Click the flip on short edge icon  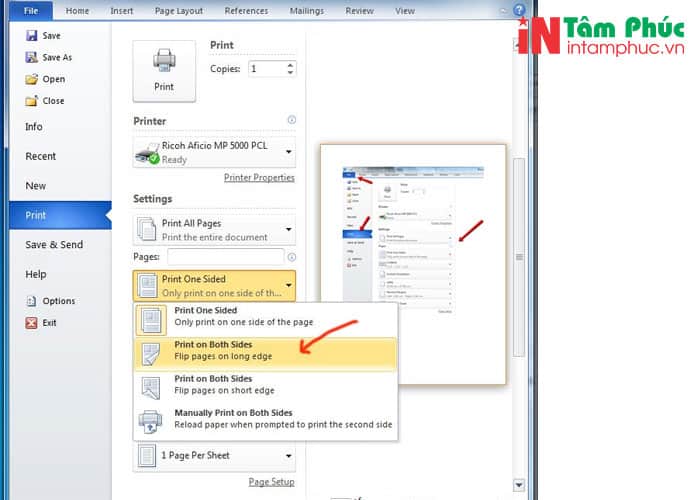151,388
